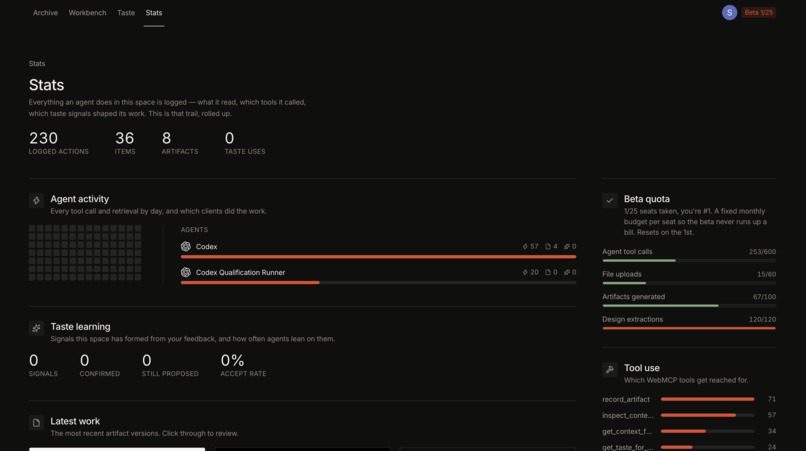This screenshot has height=451, width=806.
Task: Click Qualification Runner artifact count icon
Action: coord(548,272)
